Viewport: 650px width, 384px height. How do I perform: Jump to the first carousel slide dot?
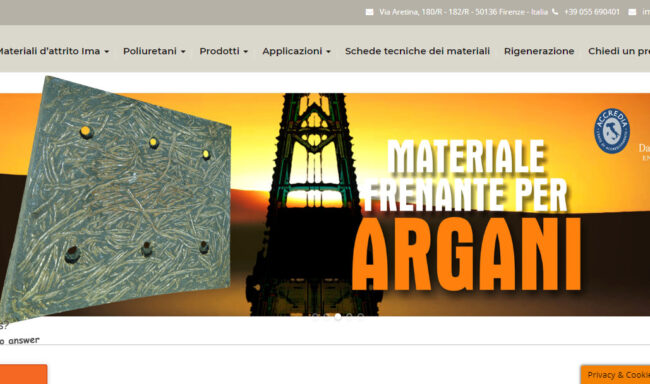pos(315,316)
